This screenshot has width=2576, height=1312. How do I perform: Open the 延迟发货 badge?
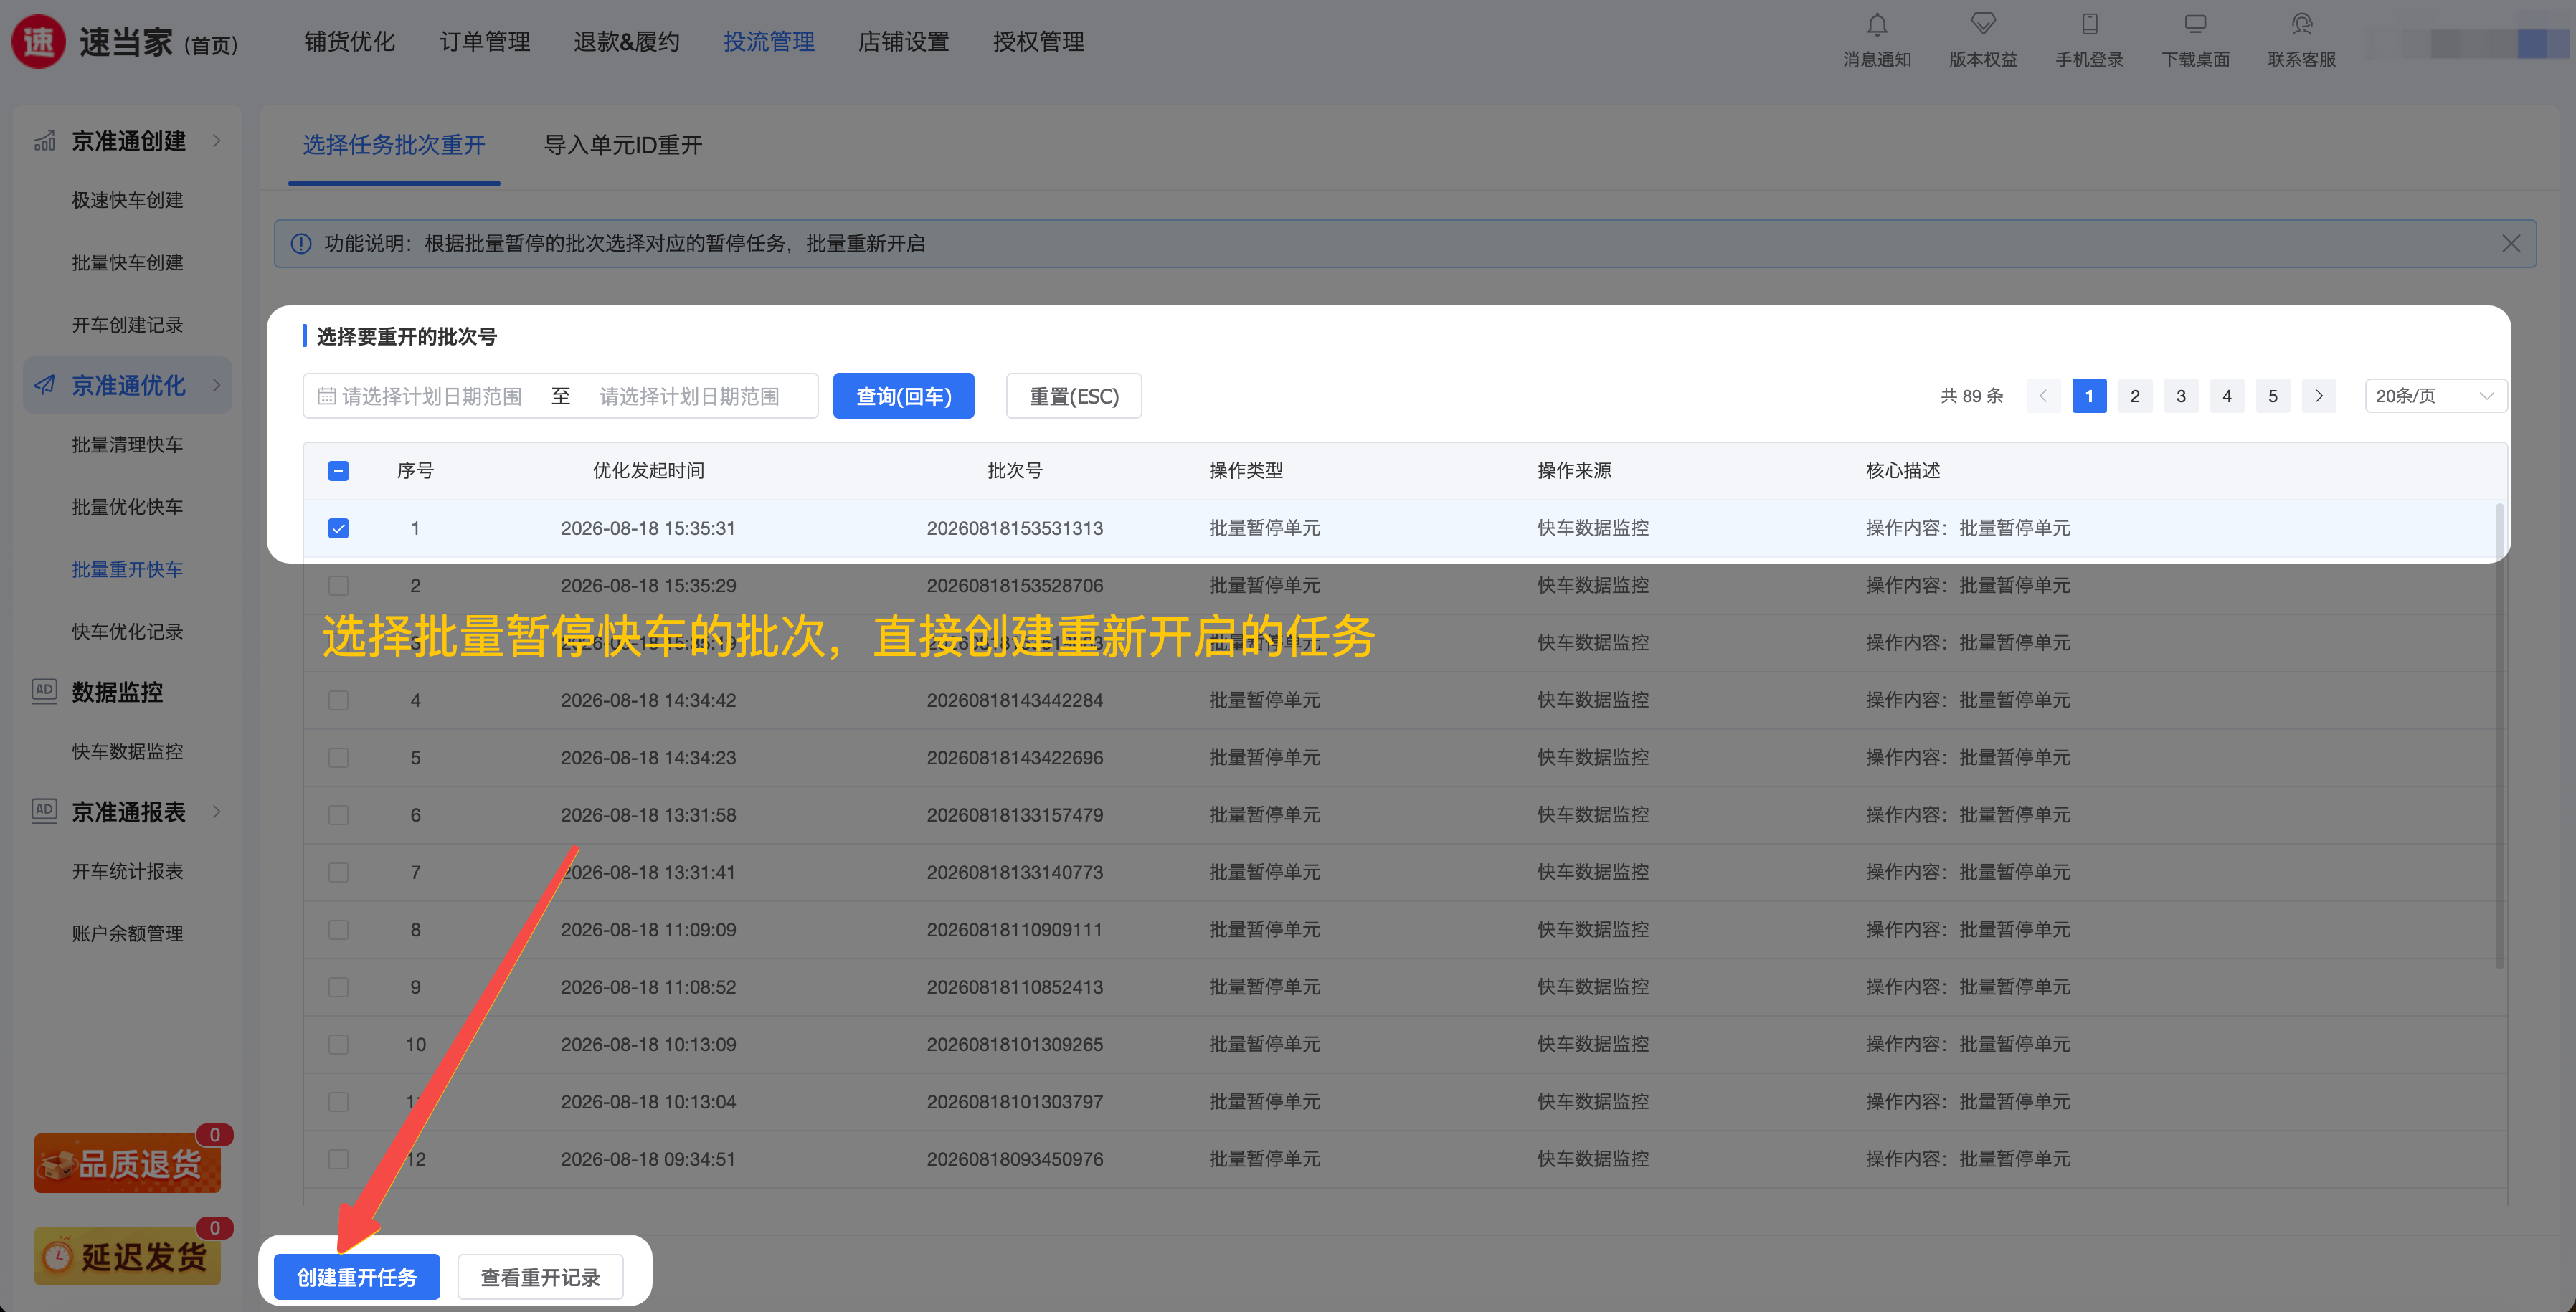click(x=128, y=1256)
